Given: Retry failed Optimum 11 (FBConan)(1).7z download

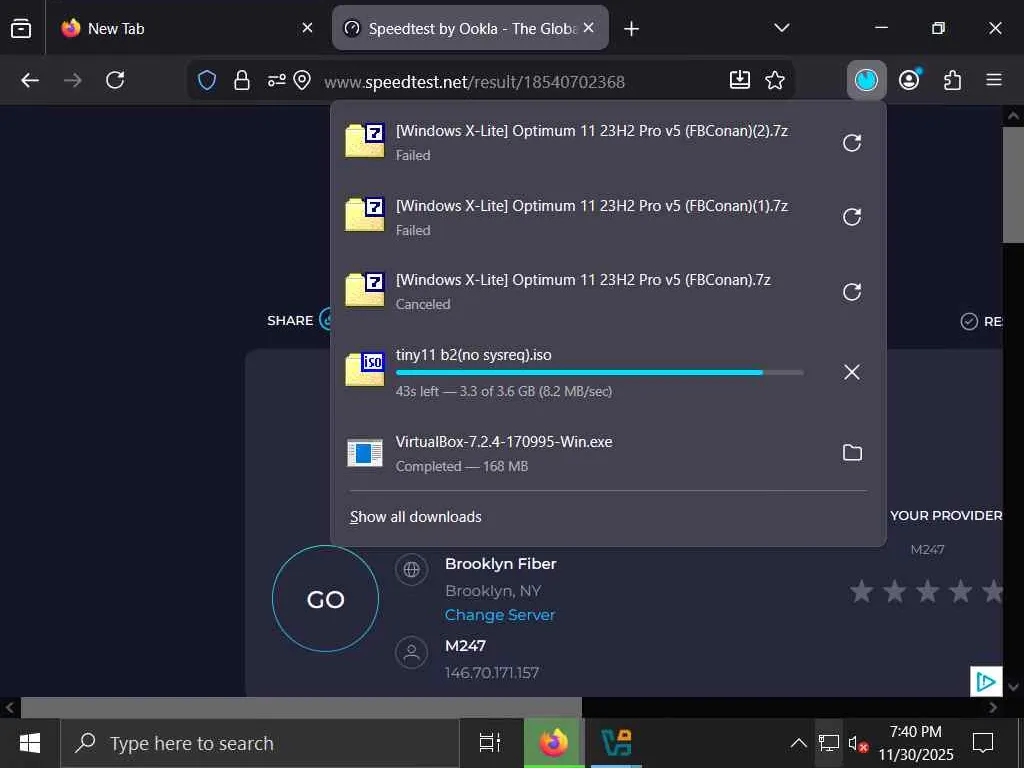Looking at the screenshot, I should pos(852,217).
